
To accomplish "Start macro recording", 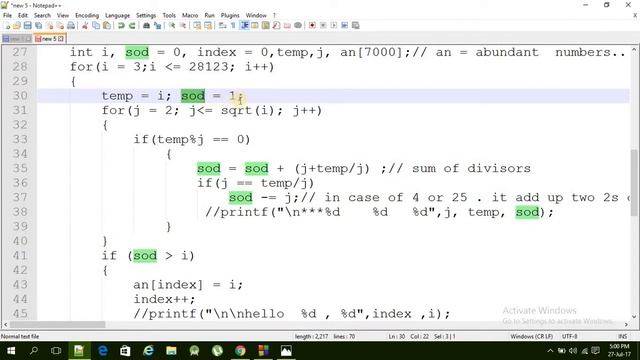I will coord(312,25).
